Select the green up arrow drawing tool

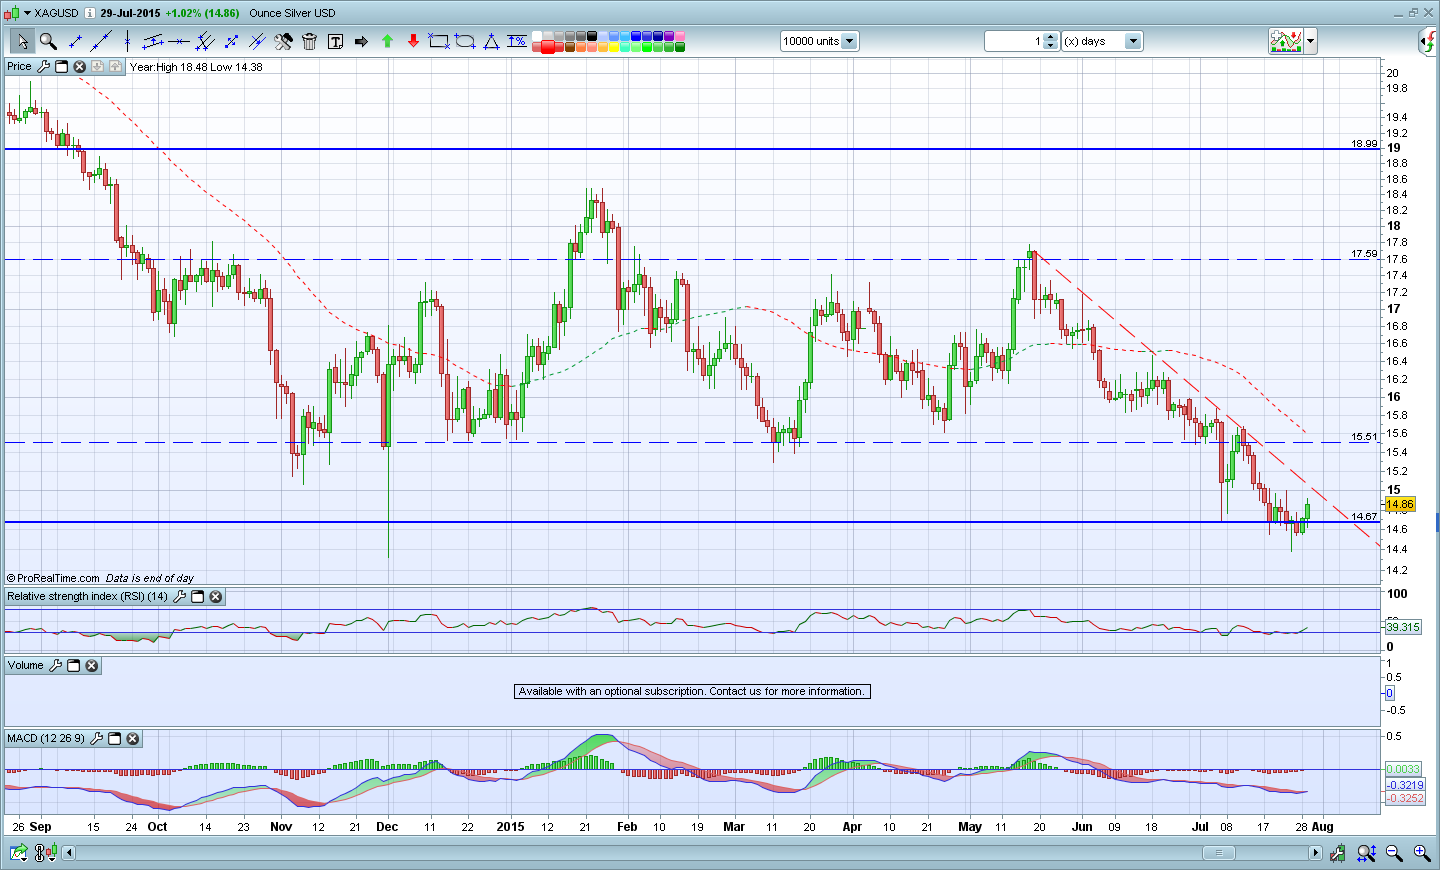click(387, 41)
